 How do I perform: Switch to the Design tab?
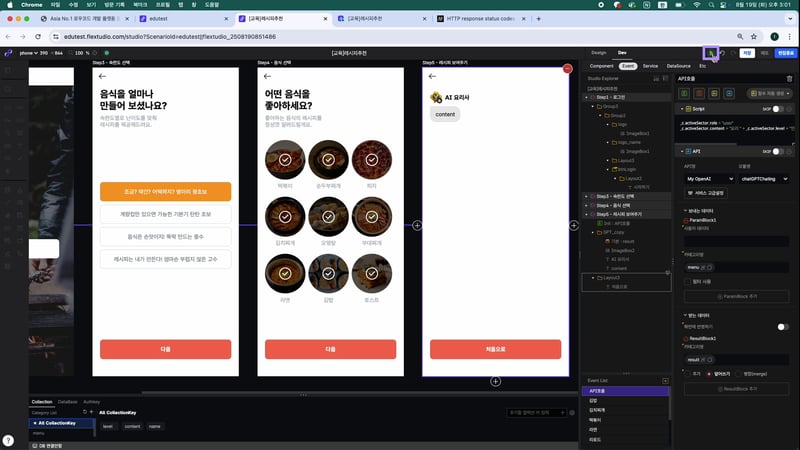coord(598,52)
